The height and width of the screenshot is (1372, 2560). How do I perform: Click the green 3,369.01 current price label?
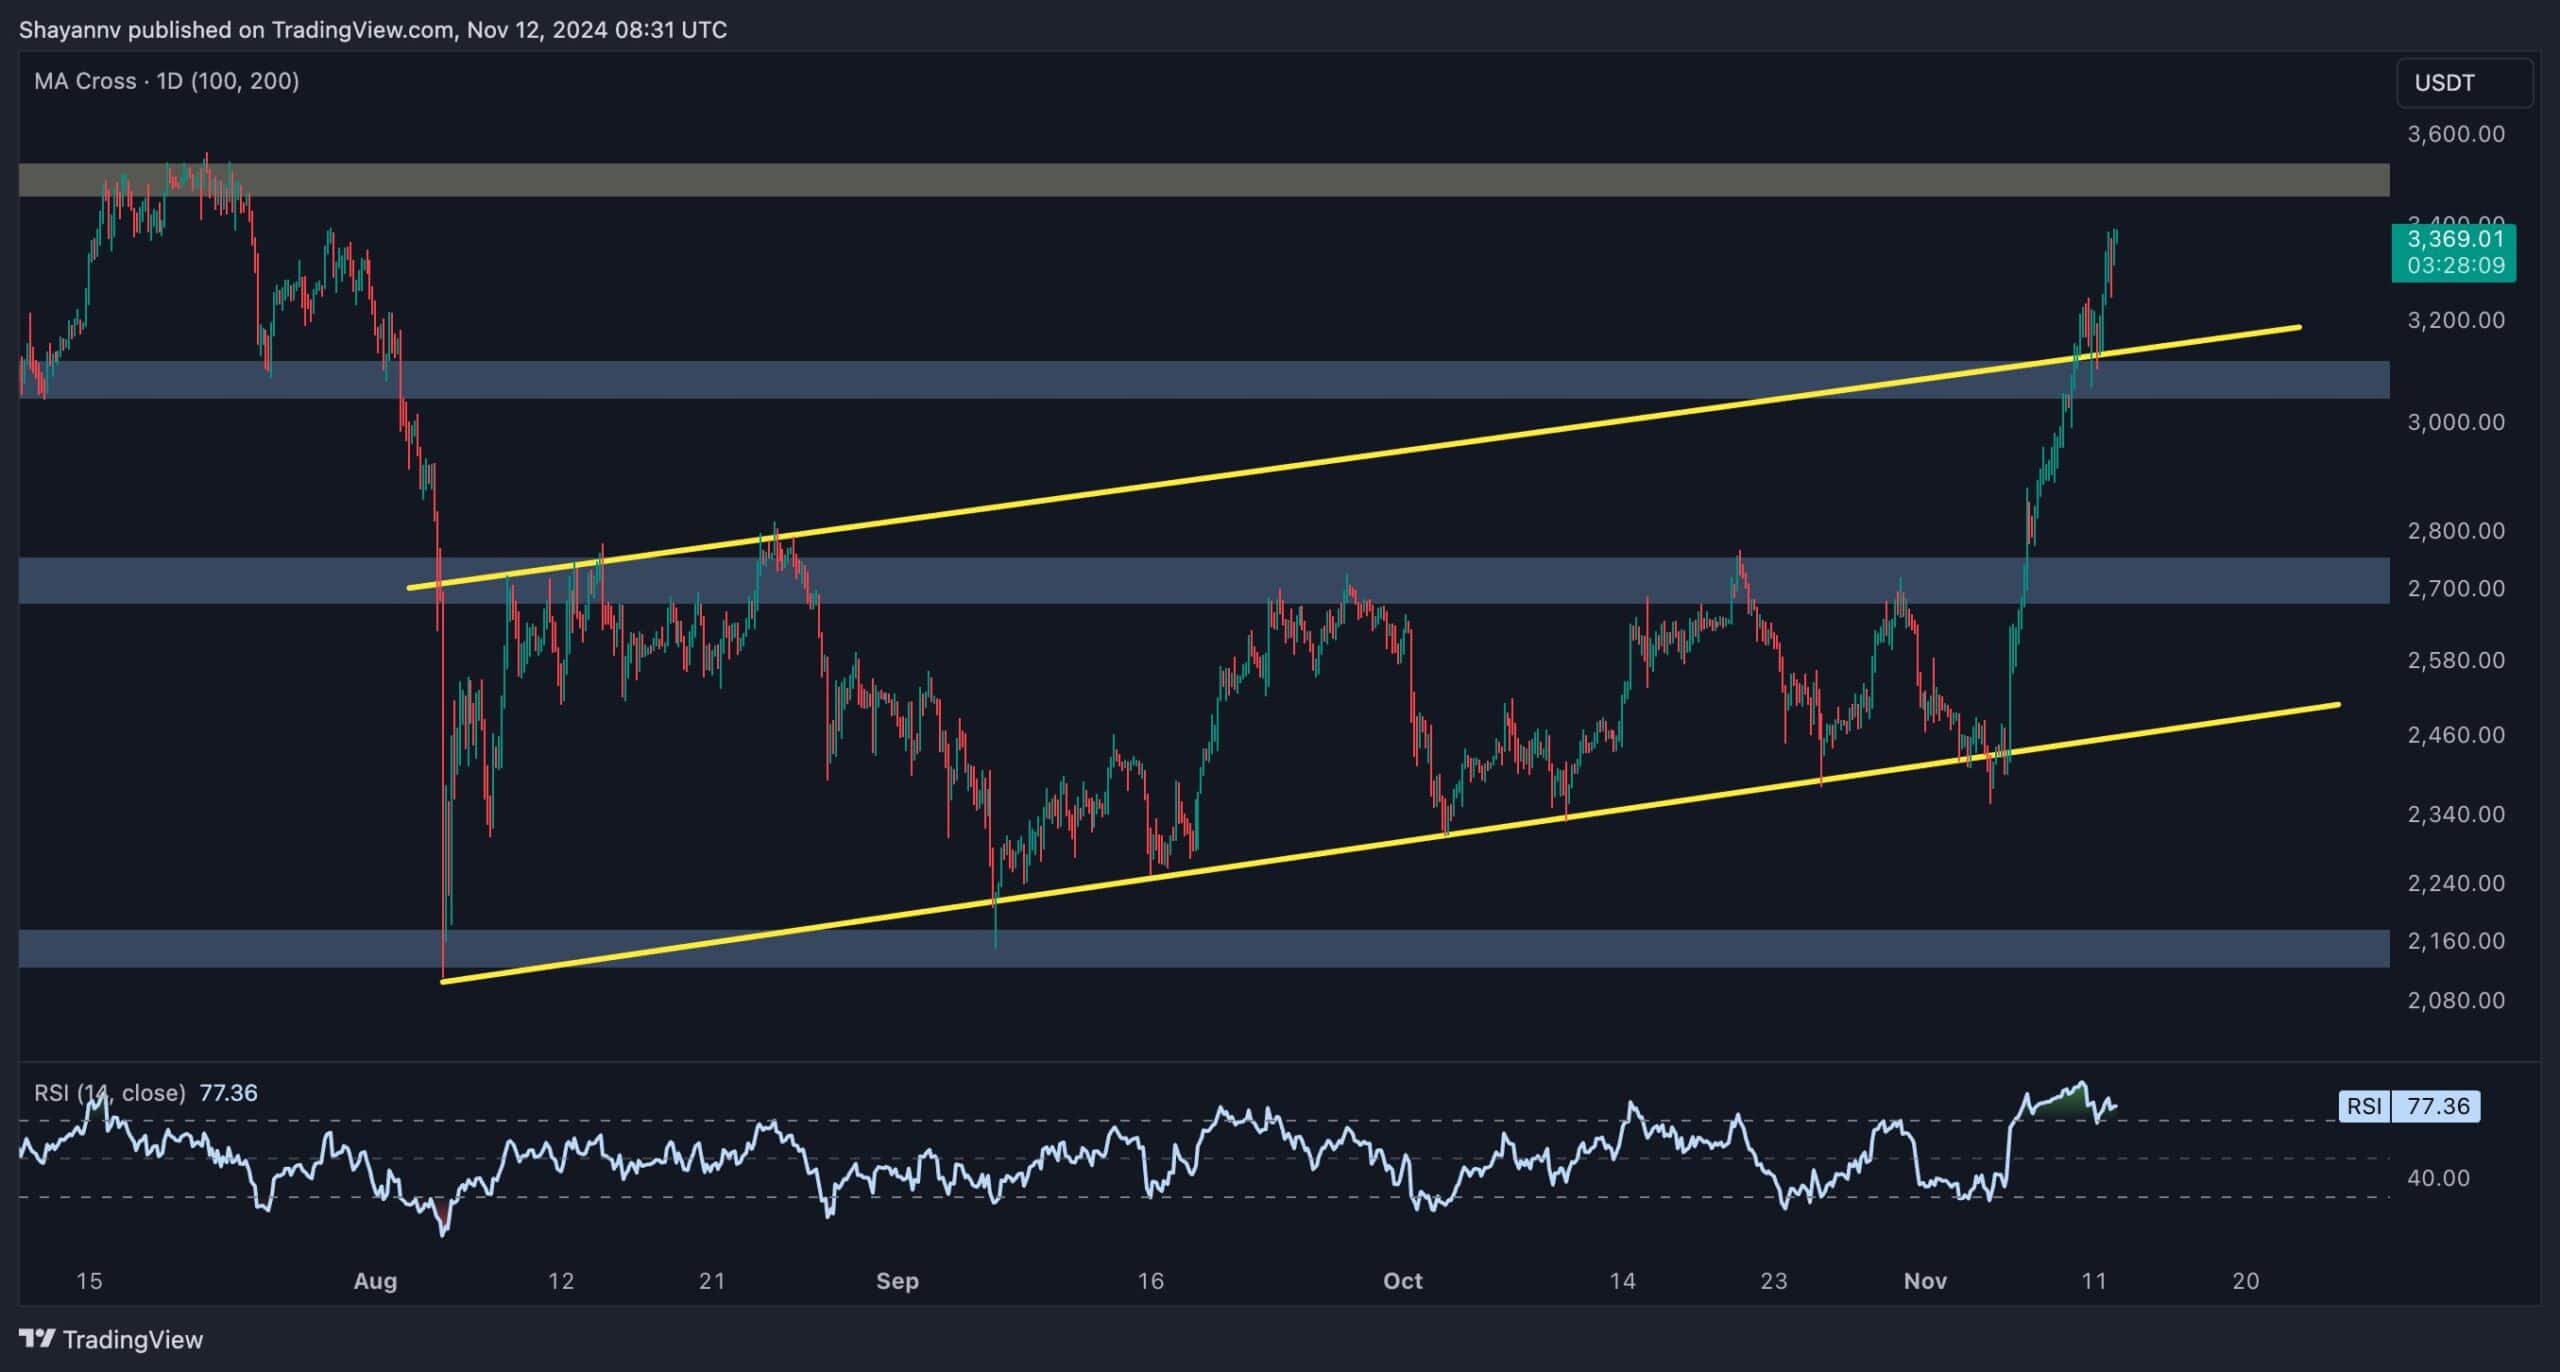pos(2453,252)
